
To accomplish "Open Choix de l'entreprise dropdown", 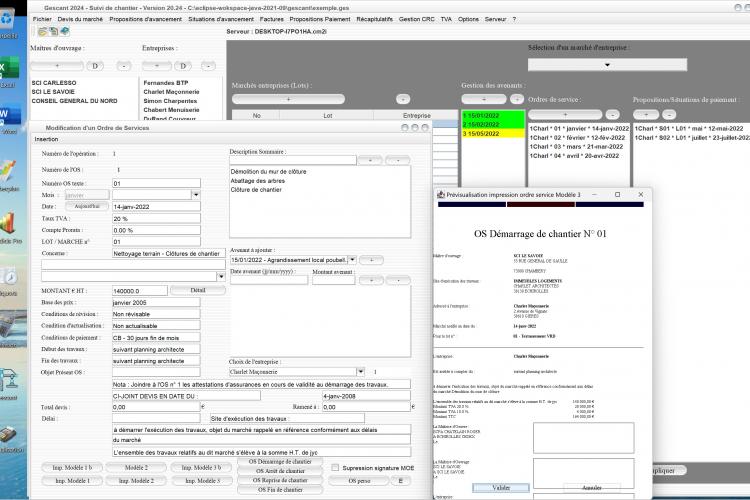I will (361, 372).
